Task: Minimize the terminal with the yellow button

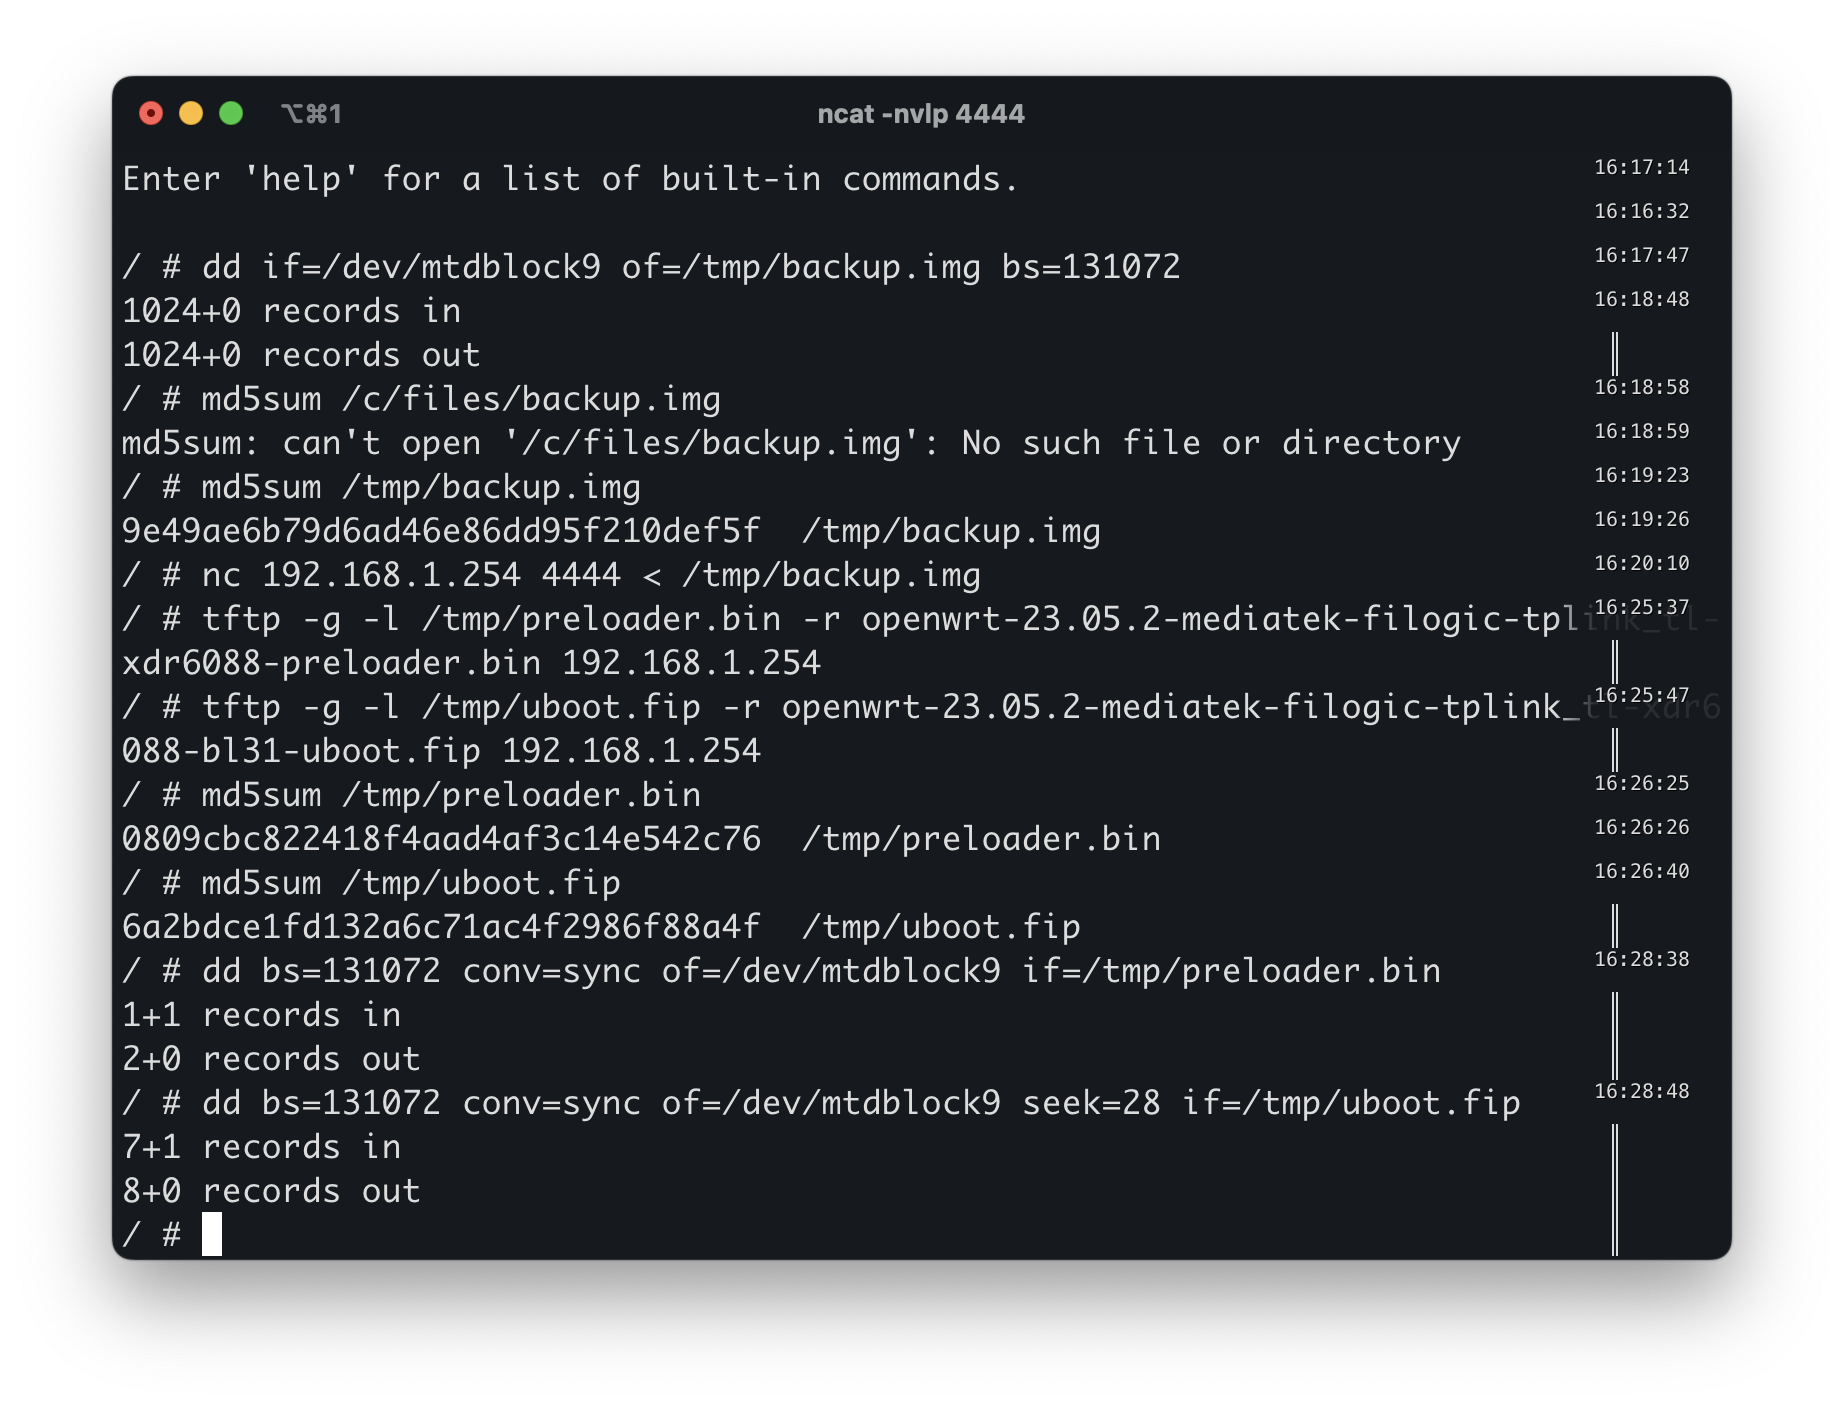Action: (191, 114)
